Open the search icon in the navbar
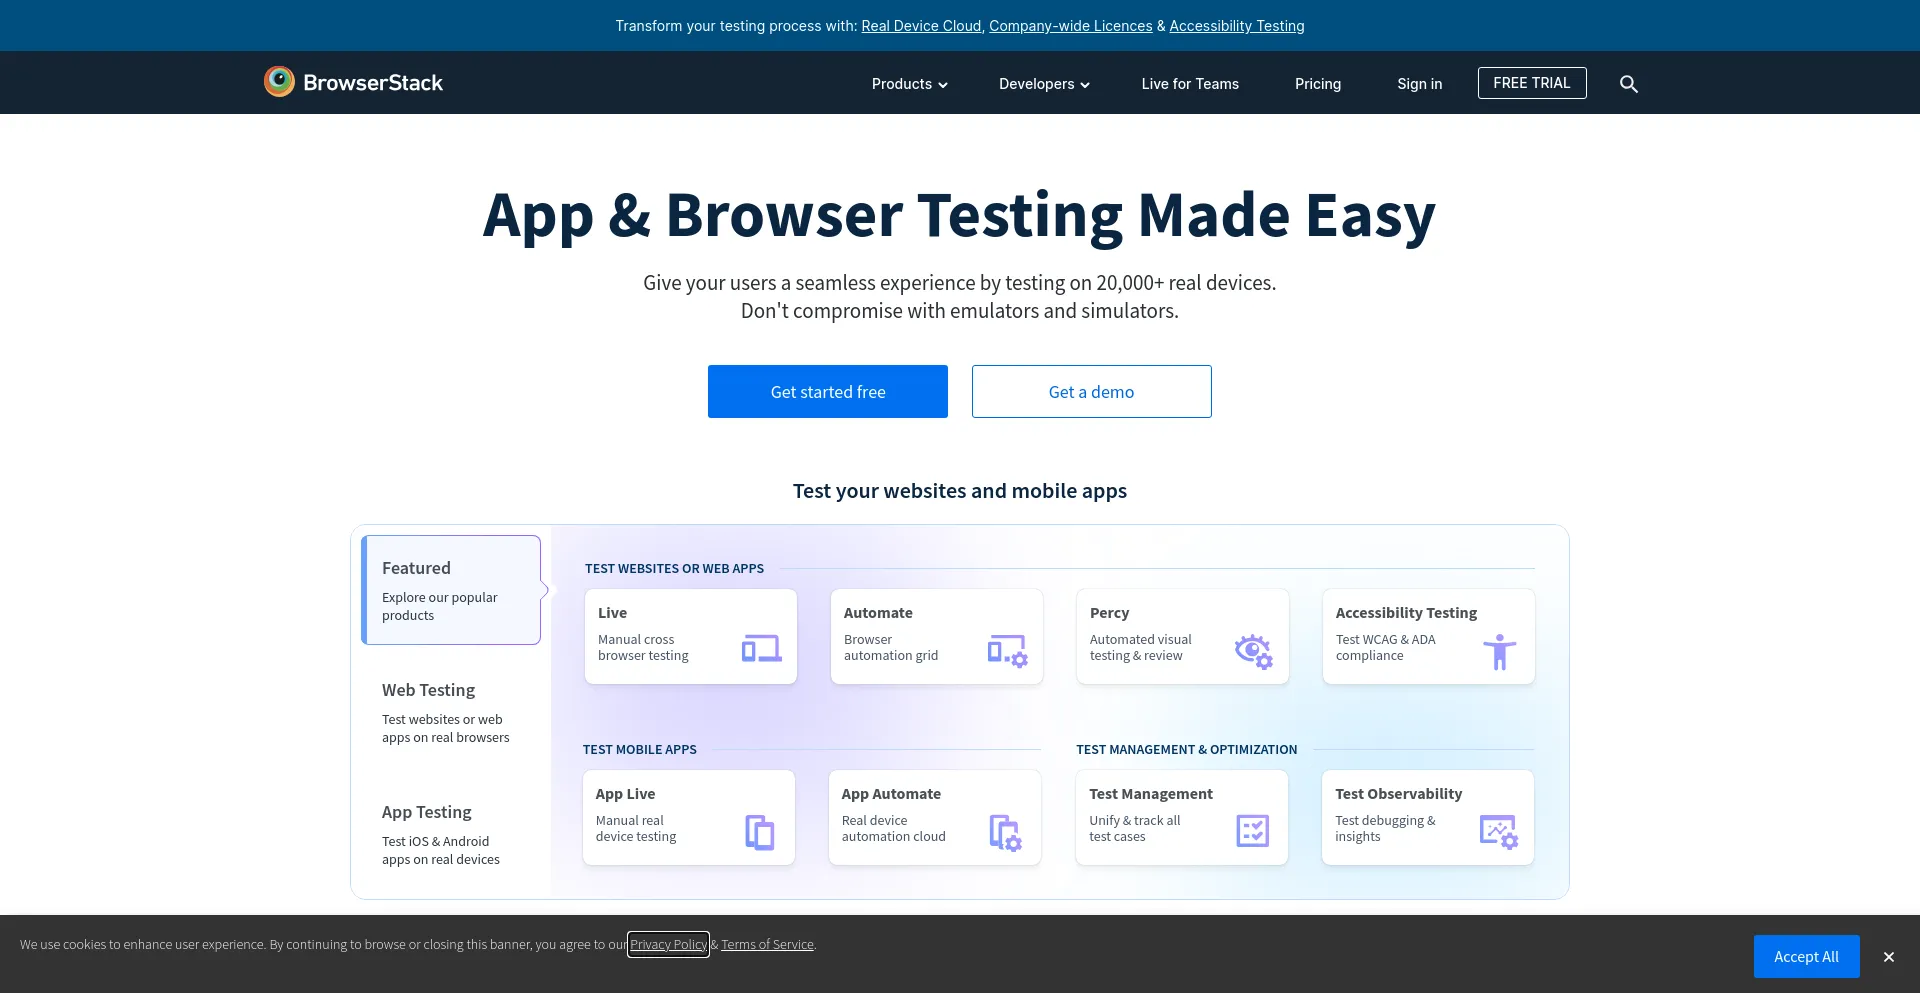The width and height of the screenshot is (1920, 993). click(1629, 84)
